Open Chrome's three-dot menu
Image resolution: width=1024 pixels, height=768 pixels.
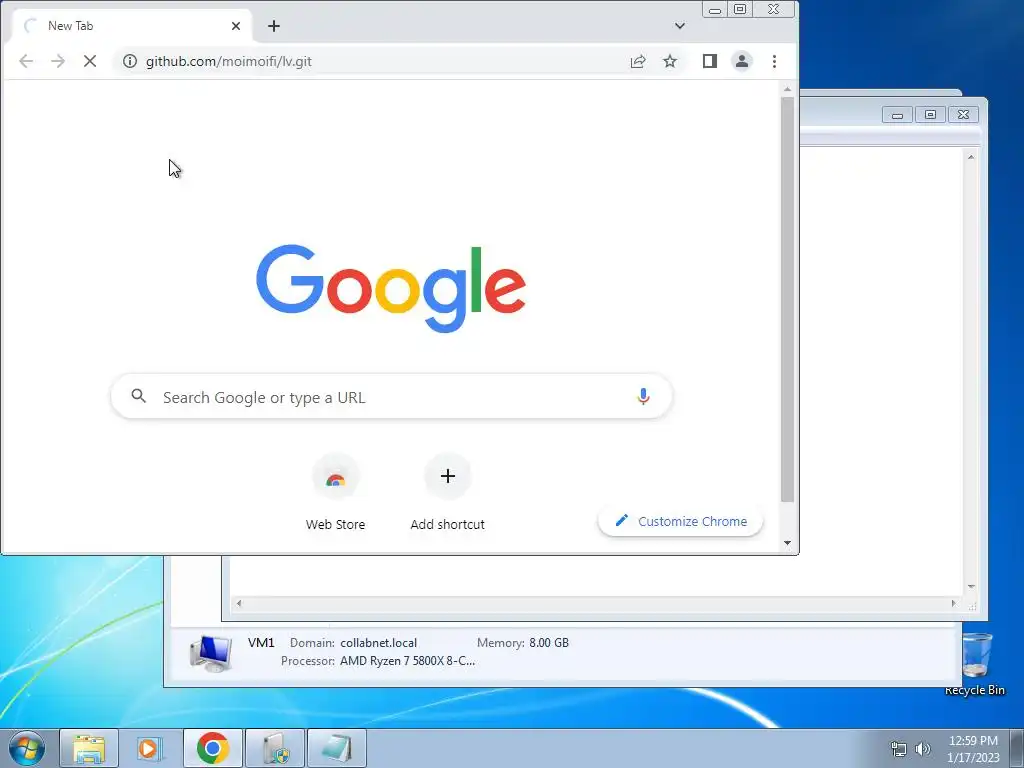coord(775,61)
